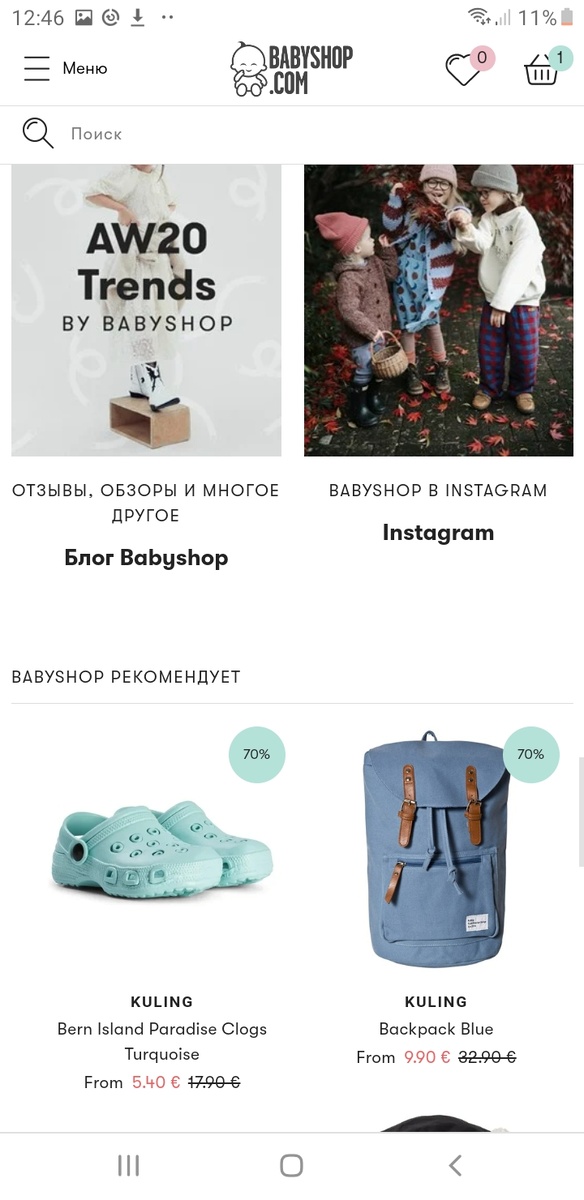Follow the Блог Babyshop link
The height and width of the screenshot is (1200, 584).
[x=146, y=558]
